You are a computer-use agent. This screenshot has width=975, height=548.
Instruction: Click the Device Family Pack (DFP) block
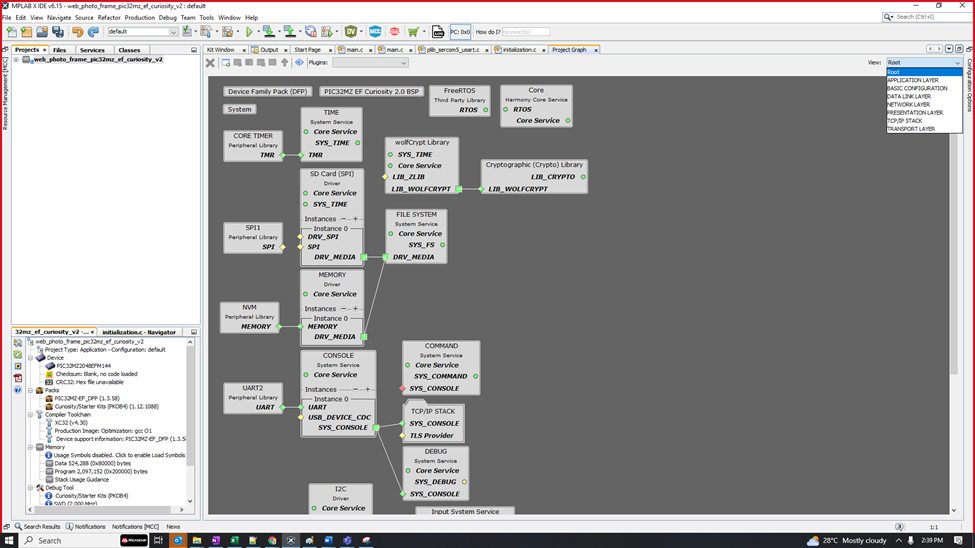(267, 91)
